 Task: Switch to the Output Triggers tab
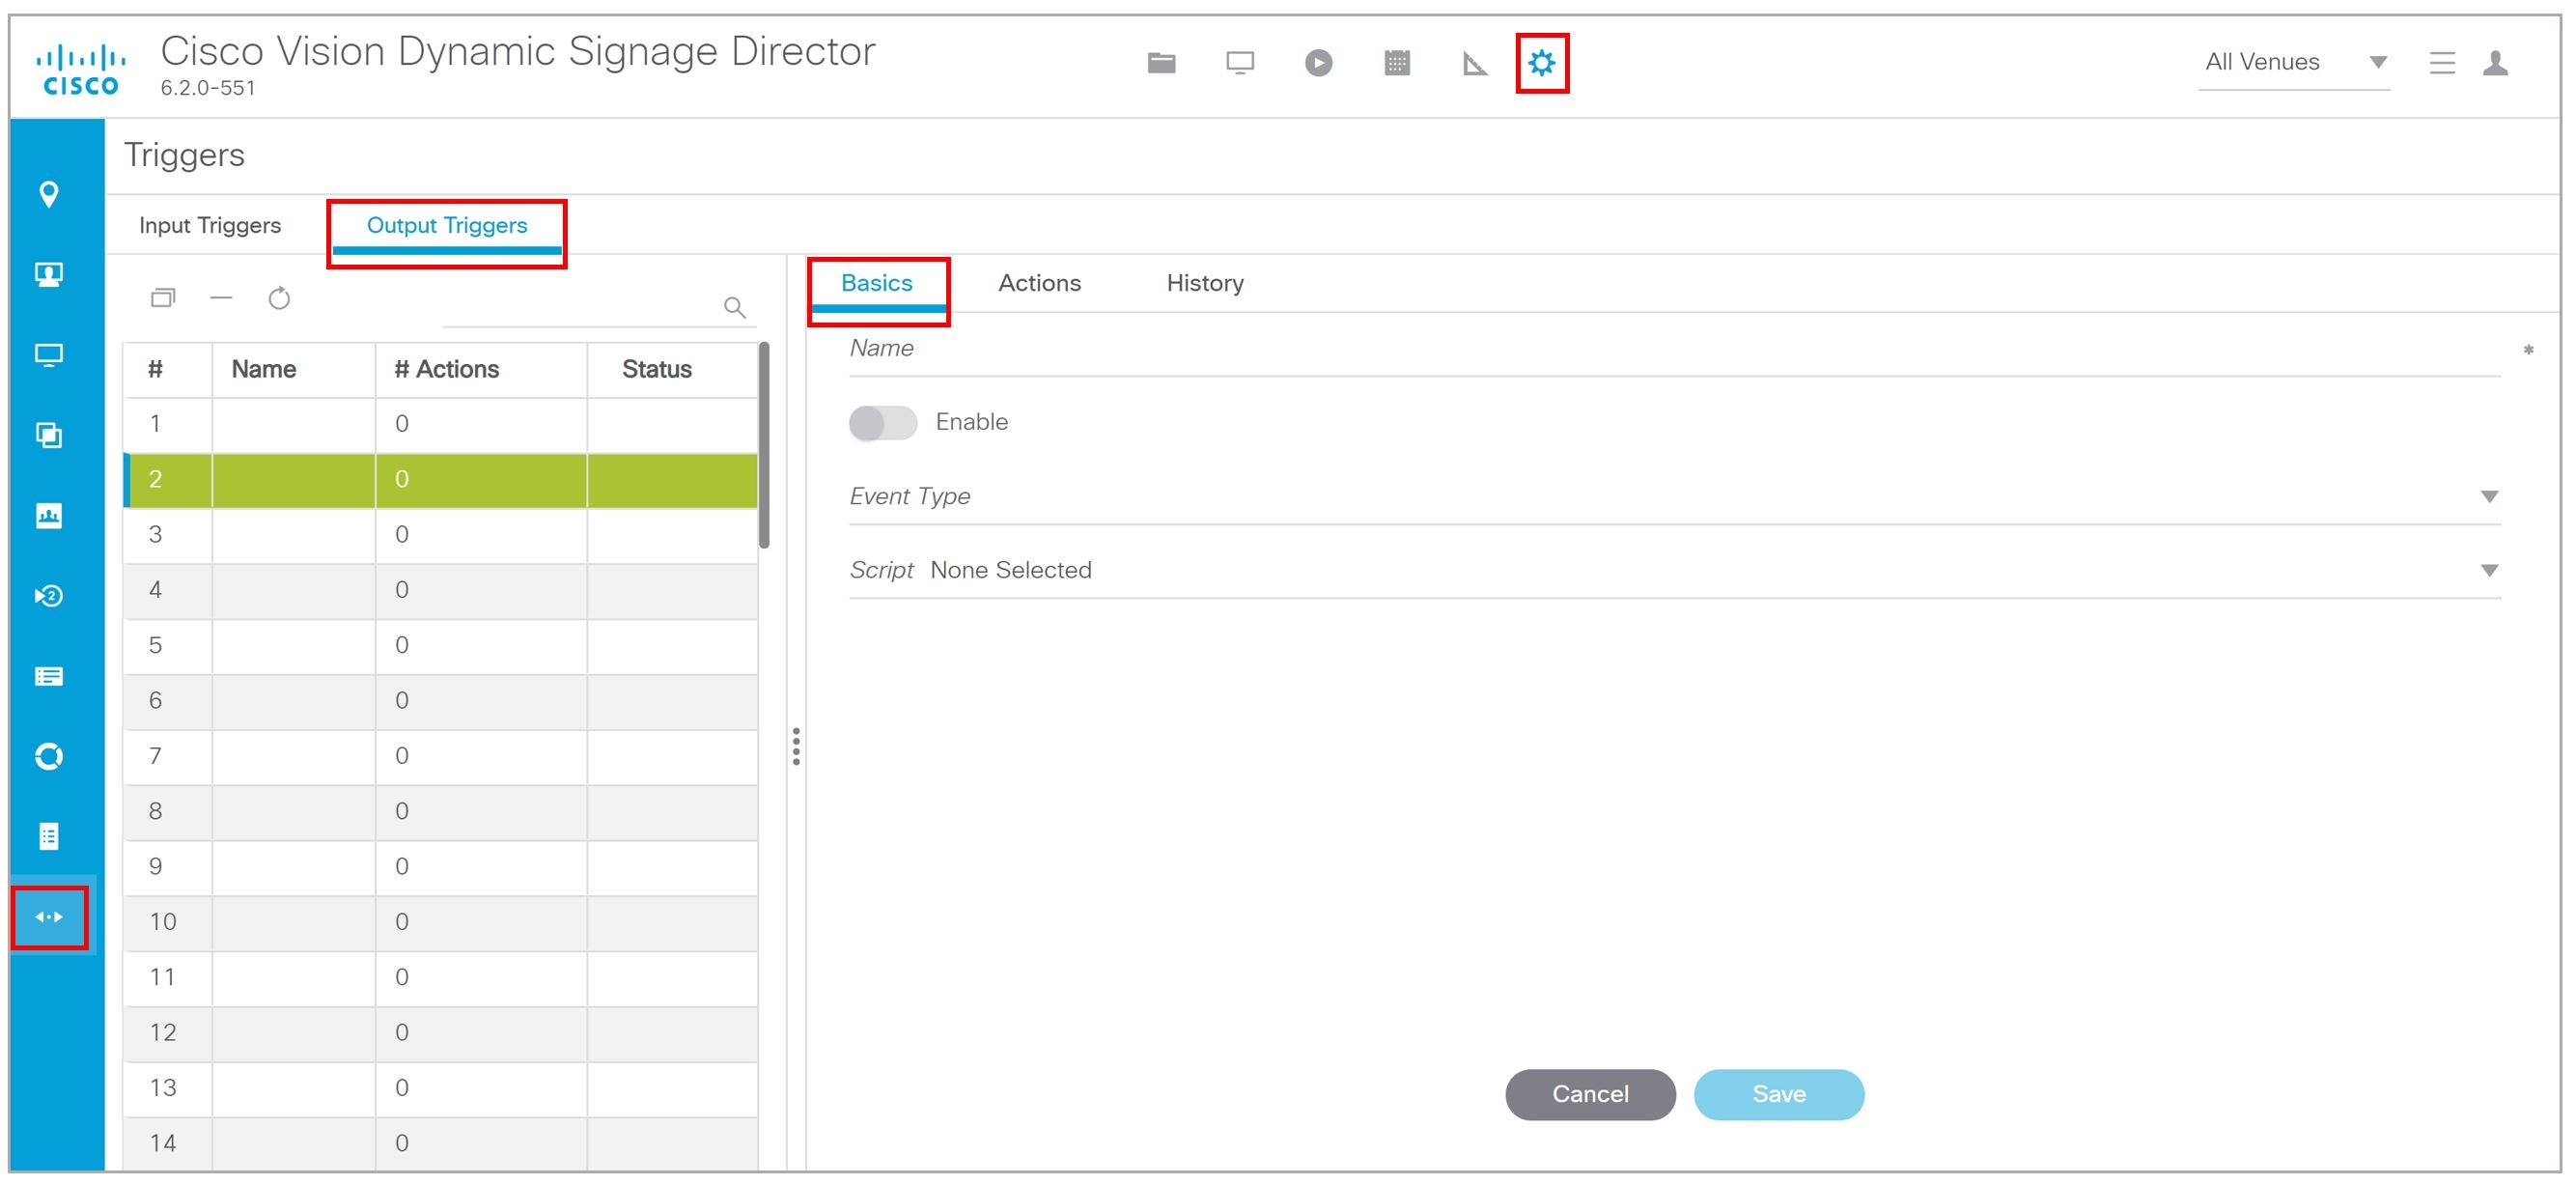click(447, 226)
